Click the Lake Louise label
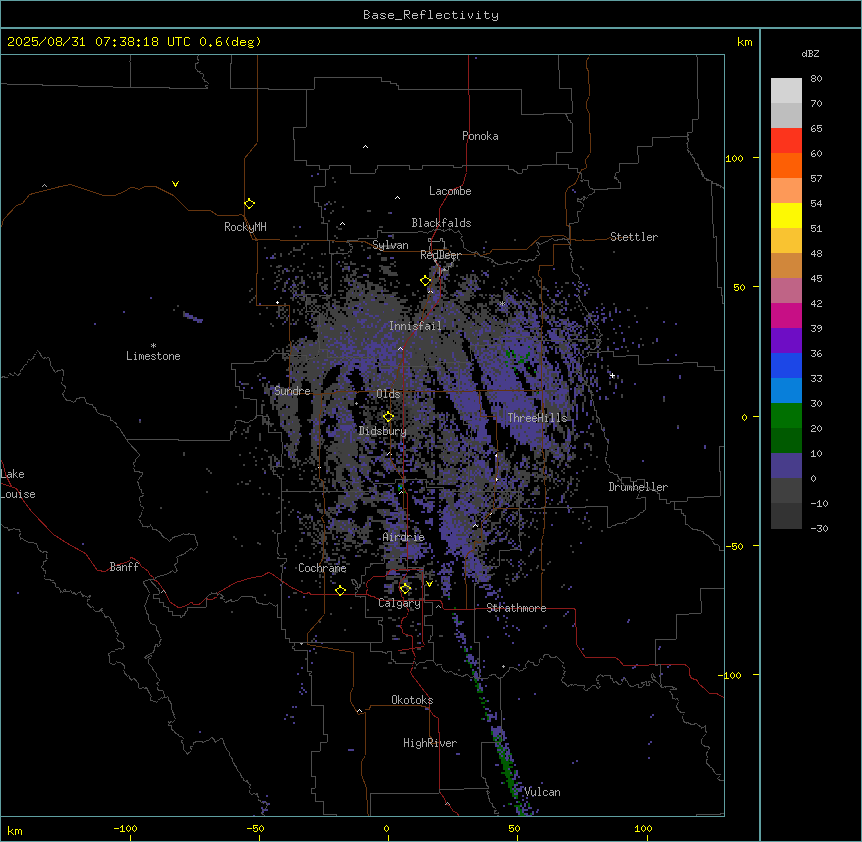This screenshot has height=842, width=862. (18, 484)
